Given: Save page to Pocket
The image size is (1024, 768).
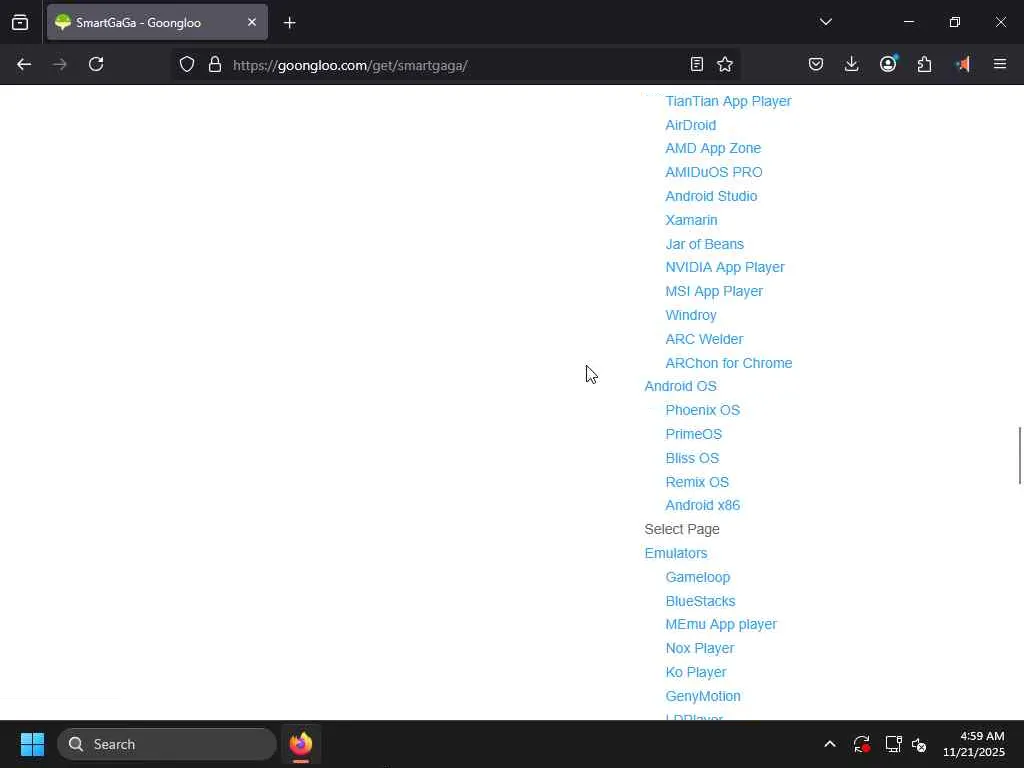Looking at the screenshot, I should 816,64.
